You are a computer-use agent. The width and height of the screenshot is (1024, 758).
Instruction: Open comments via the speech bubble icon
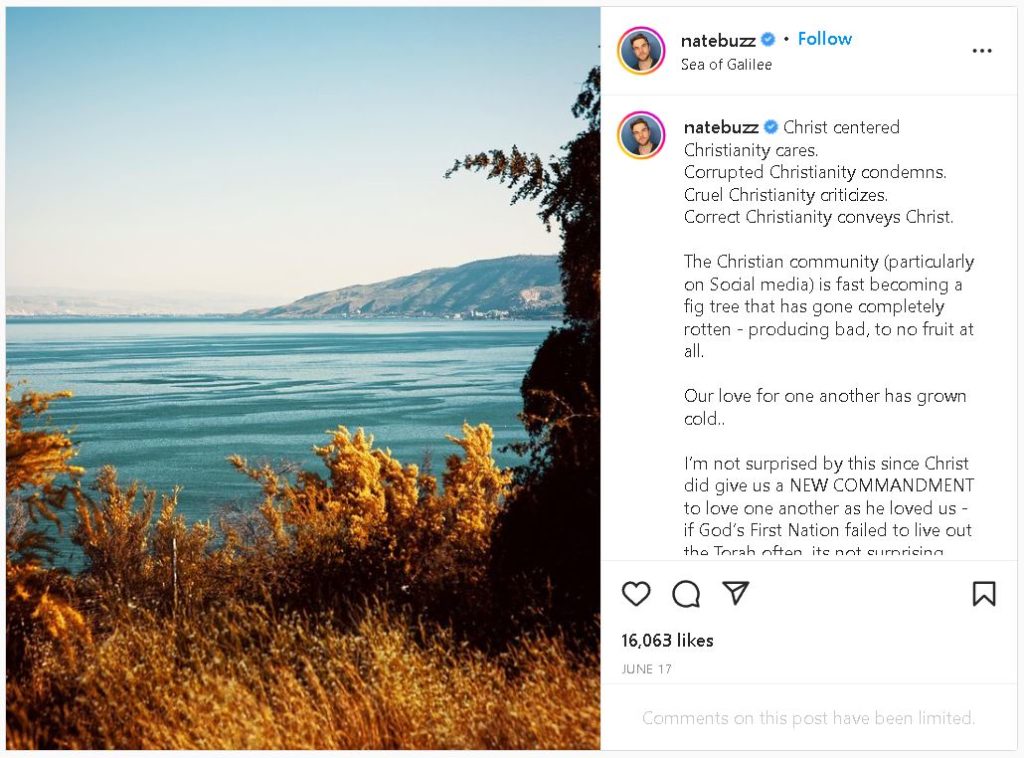(686, 594)
